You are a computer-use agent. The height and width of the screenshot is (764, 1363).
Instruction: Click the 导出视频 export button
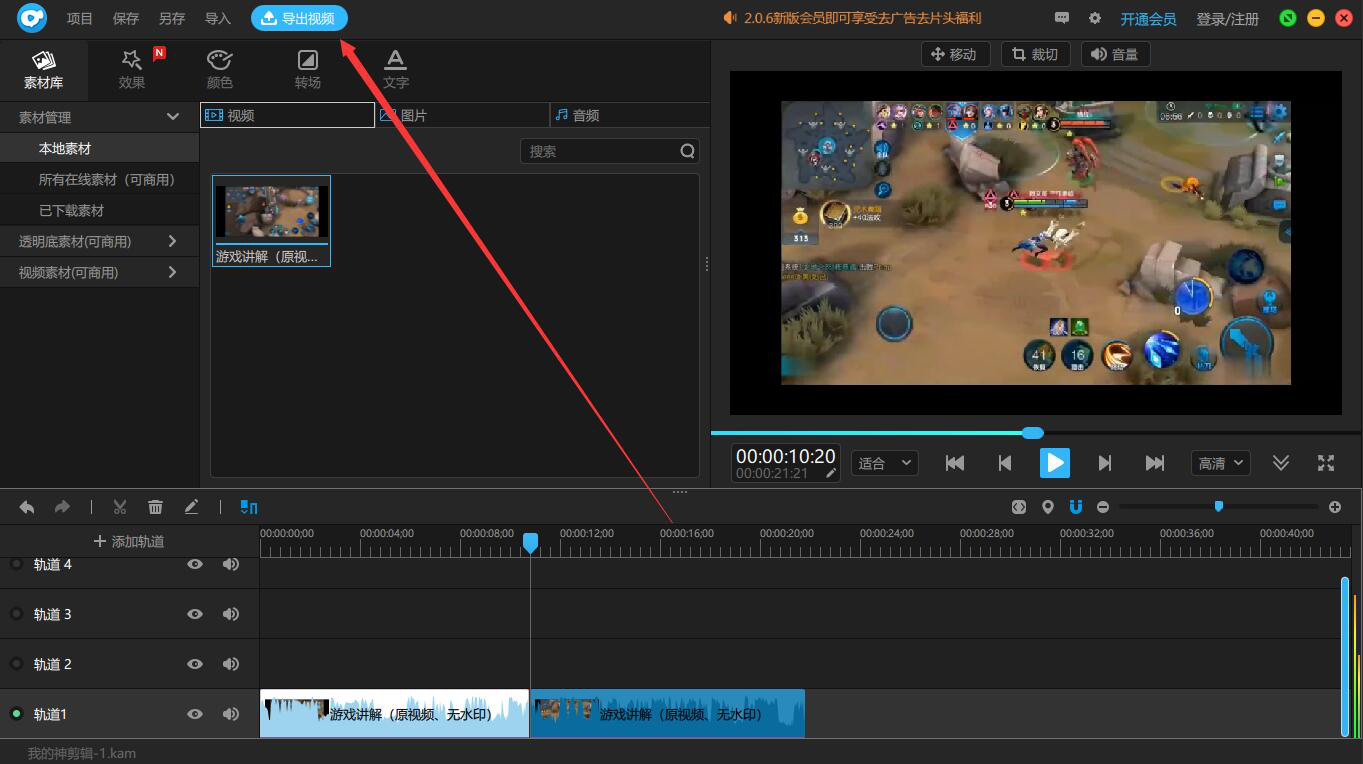299,18
